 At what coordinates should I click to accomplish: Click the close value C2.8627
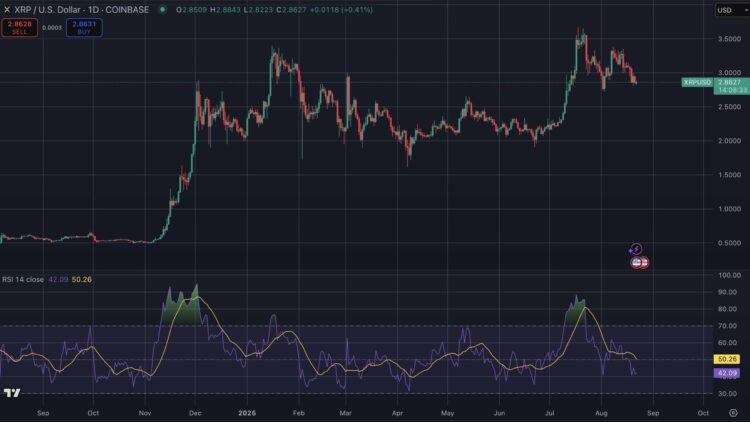coord(291,10)
